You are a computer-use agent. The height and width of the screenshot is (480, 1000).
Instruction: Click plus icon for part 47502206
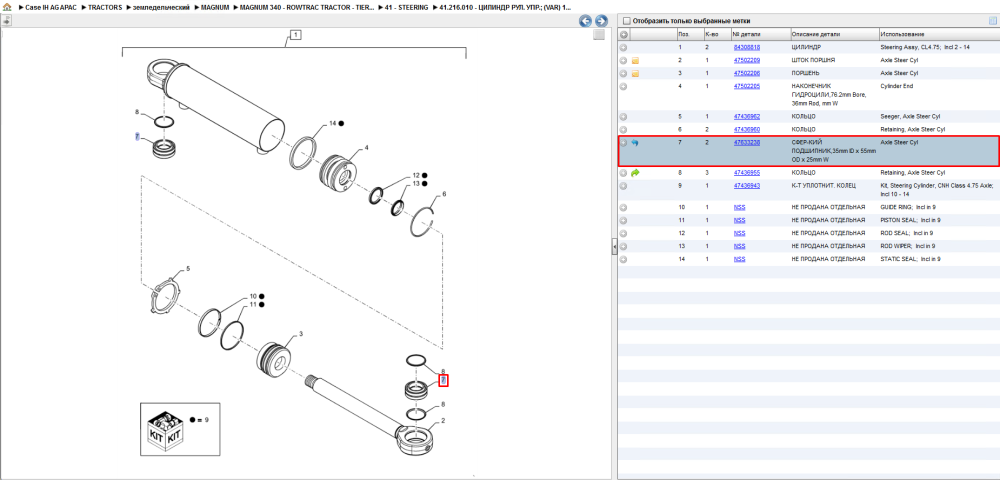click(623, 73)
